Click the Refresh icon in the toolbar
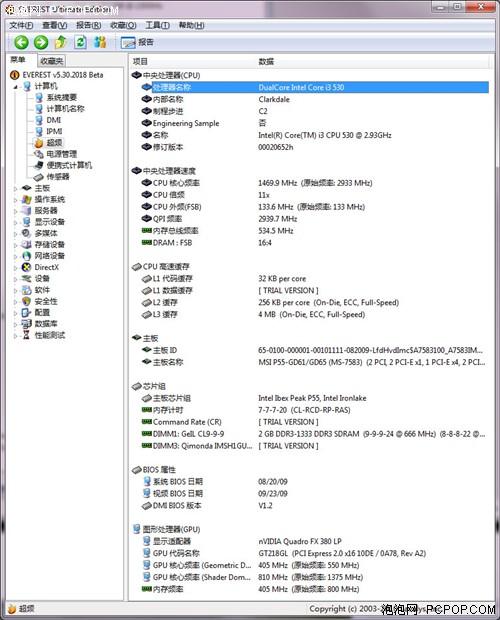The height and width of the screenshot is (620, 500). point(80,42)
